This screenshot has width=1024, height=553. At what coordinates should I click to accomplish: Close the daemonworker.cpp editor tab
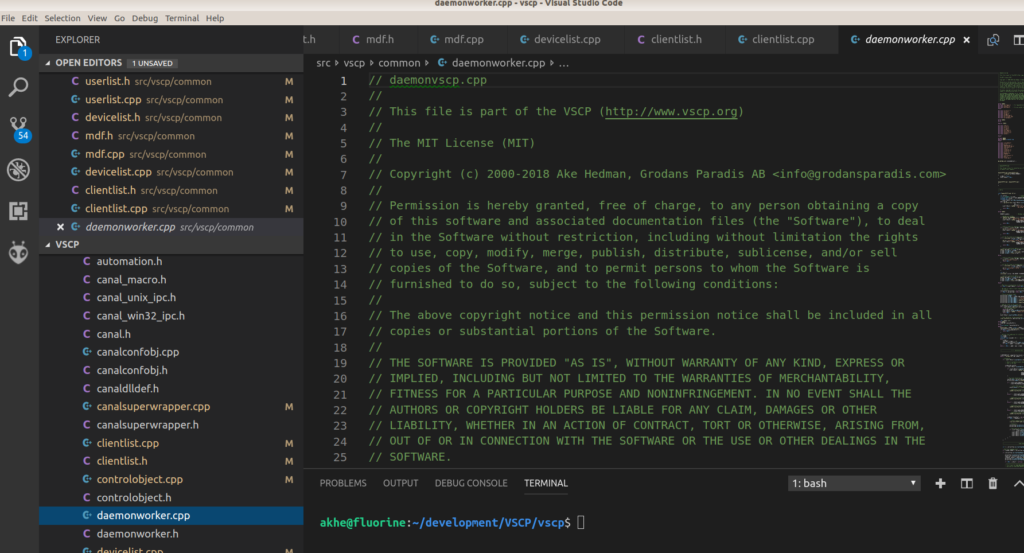tap(967, 40)
